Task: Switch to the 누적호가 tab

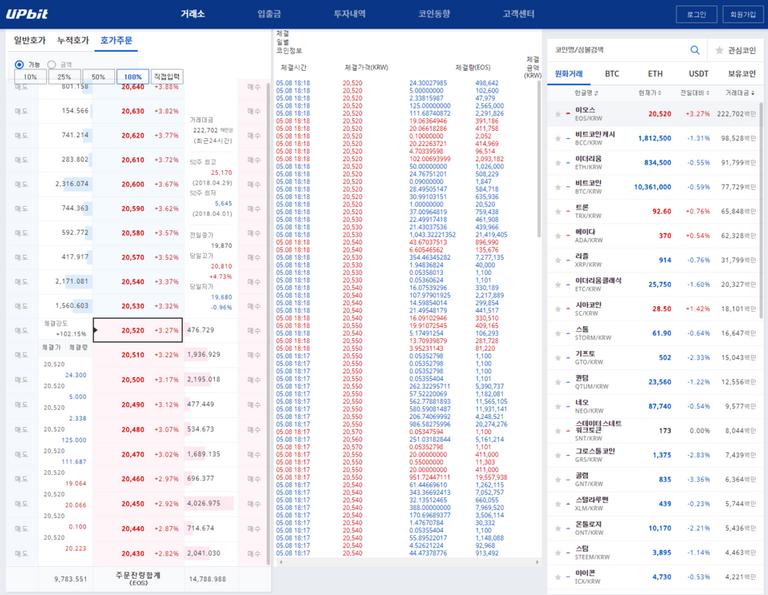Action: click(72, 40)
